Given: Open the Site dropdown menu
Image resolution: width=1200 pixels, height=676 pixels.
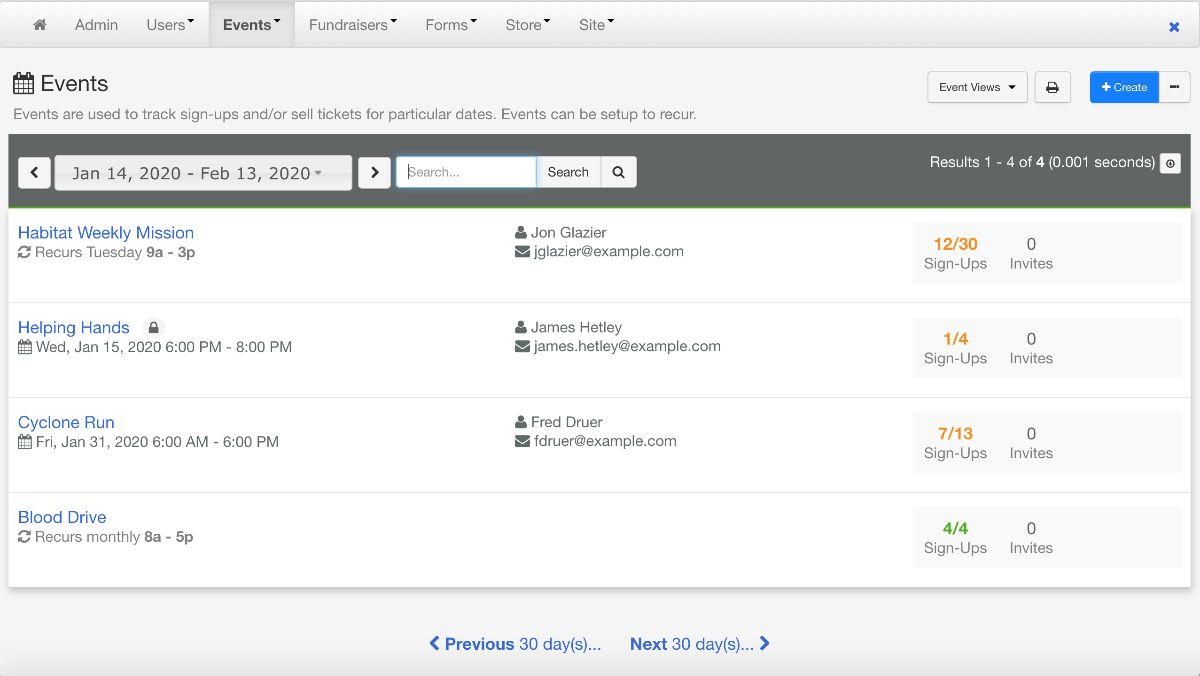Looking at the screenshot, I should click(596, 25).
